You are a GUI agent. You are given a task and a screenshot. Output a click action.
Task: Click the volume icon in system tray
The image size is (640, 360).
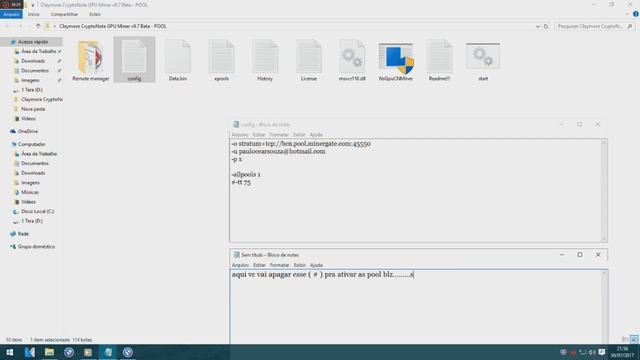pyautogui.click(x=592, y=352)
